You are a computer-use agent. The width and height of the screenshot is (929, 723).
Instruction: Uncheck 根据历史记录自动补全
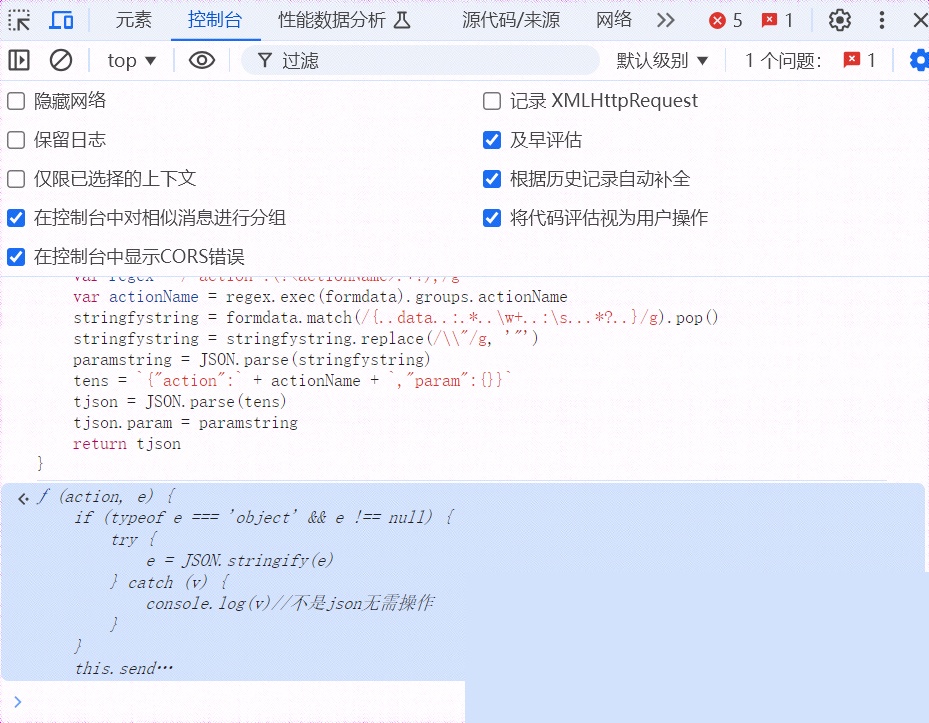pos(492,179)
